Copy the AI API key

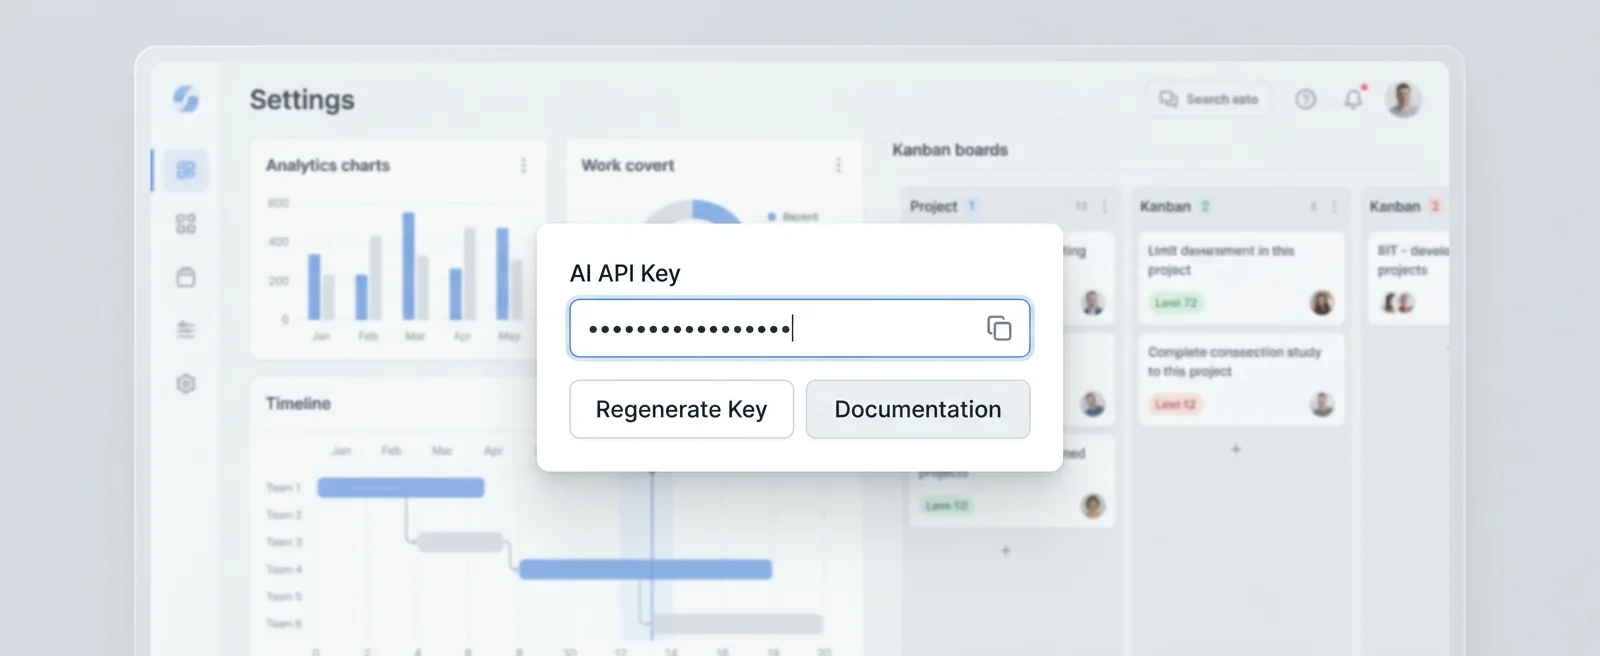(x=999, y=328)
